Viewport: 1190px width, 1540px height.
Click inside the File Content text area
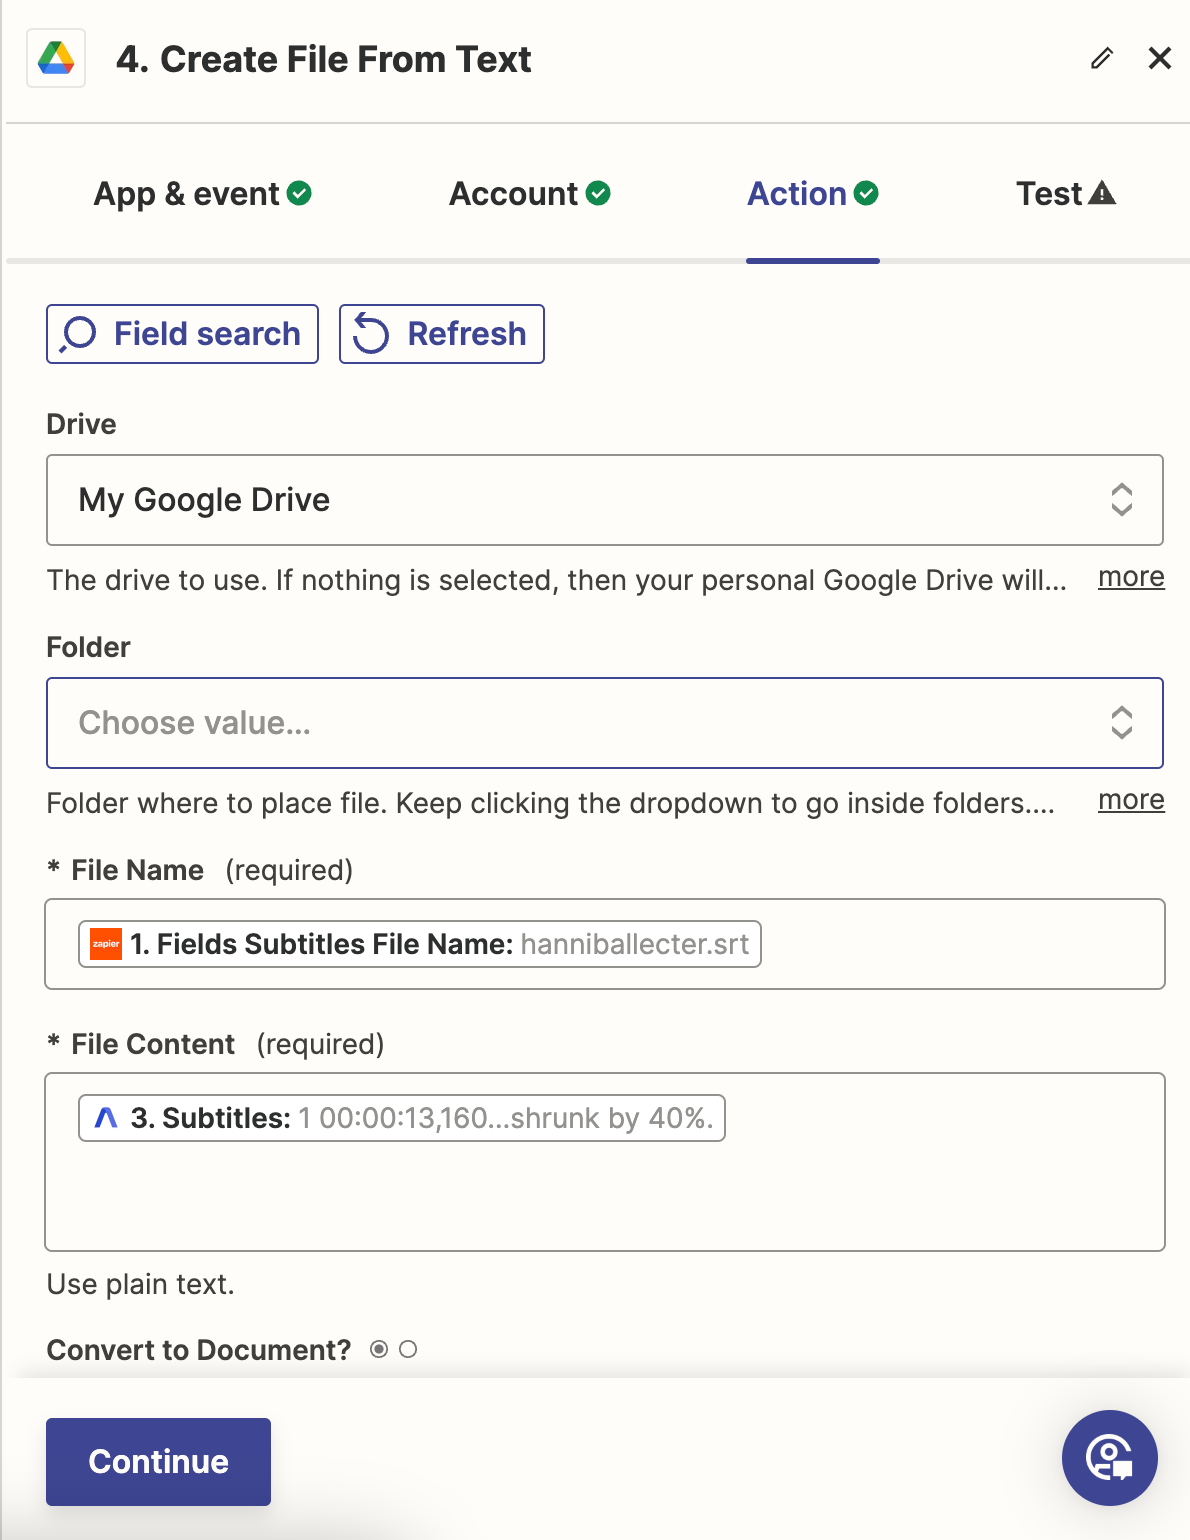[x=605, y=1162]
